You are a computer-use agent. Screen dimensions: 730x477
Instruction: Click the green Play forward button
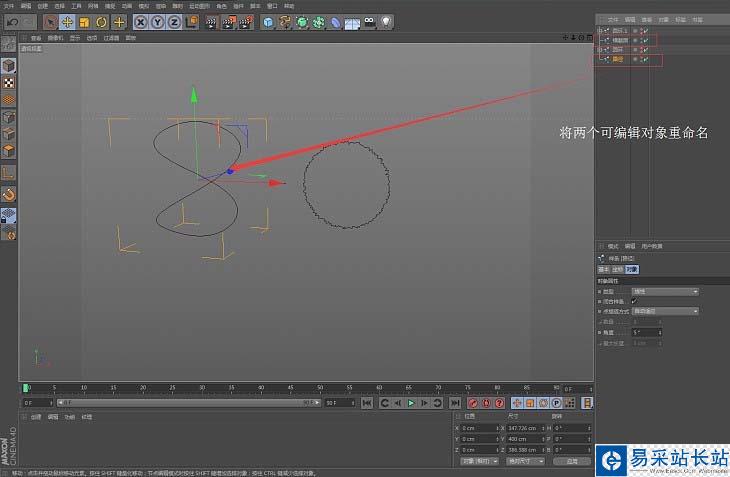point(411,403)
